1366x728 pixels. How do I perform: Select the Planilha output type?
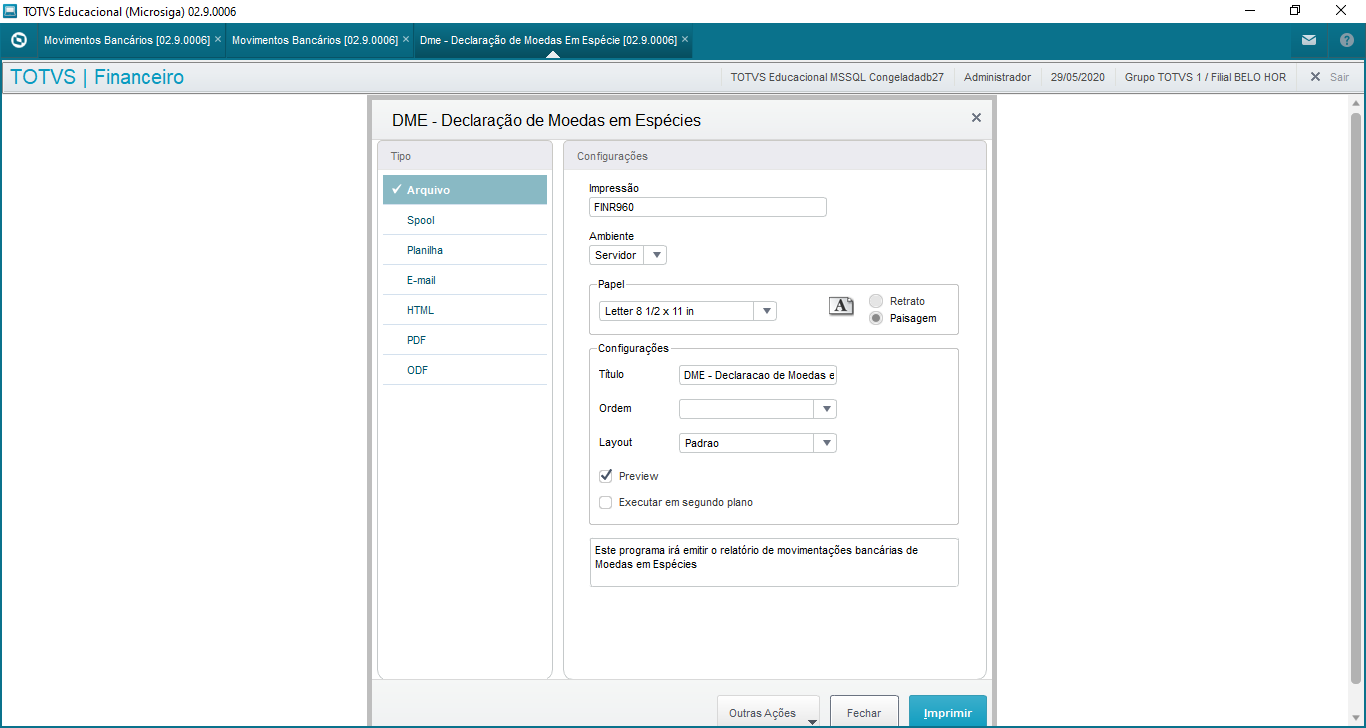pos(465,250)
